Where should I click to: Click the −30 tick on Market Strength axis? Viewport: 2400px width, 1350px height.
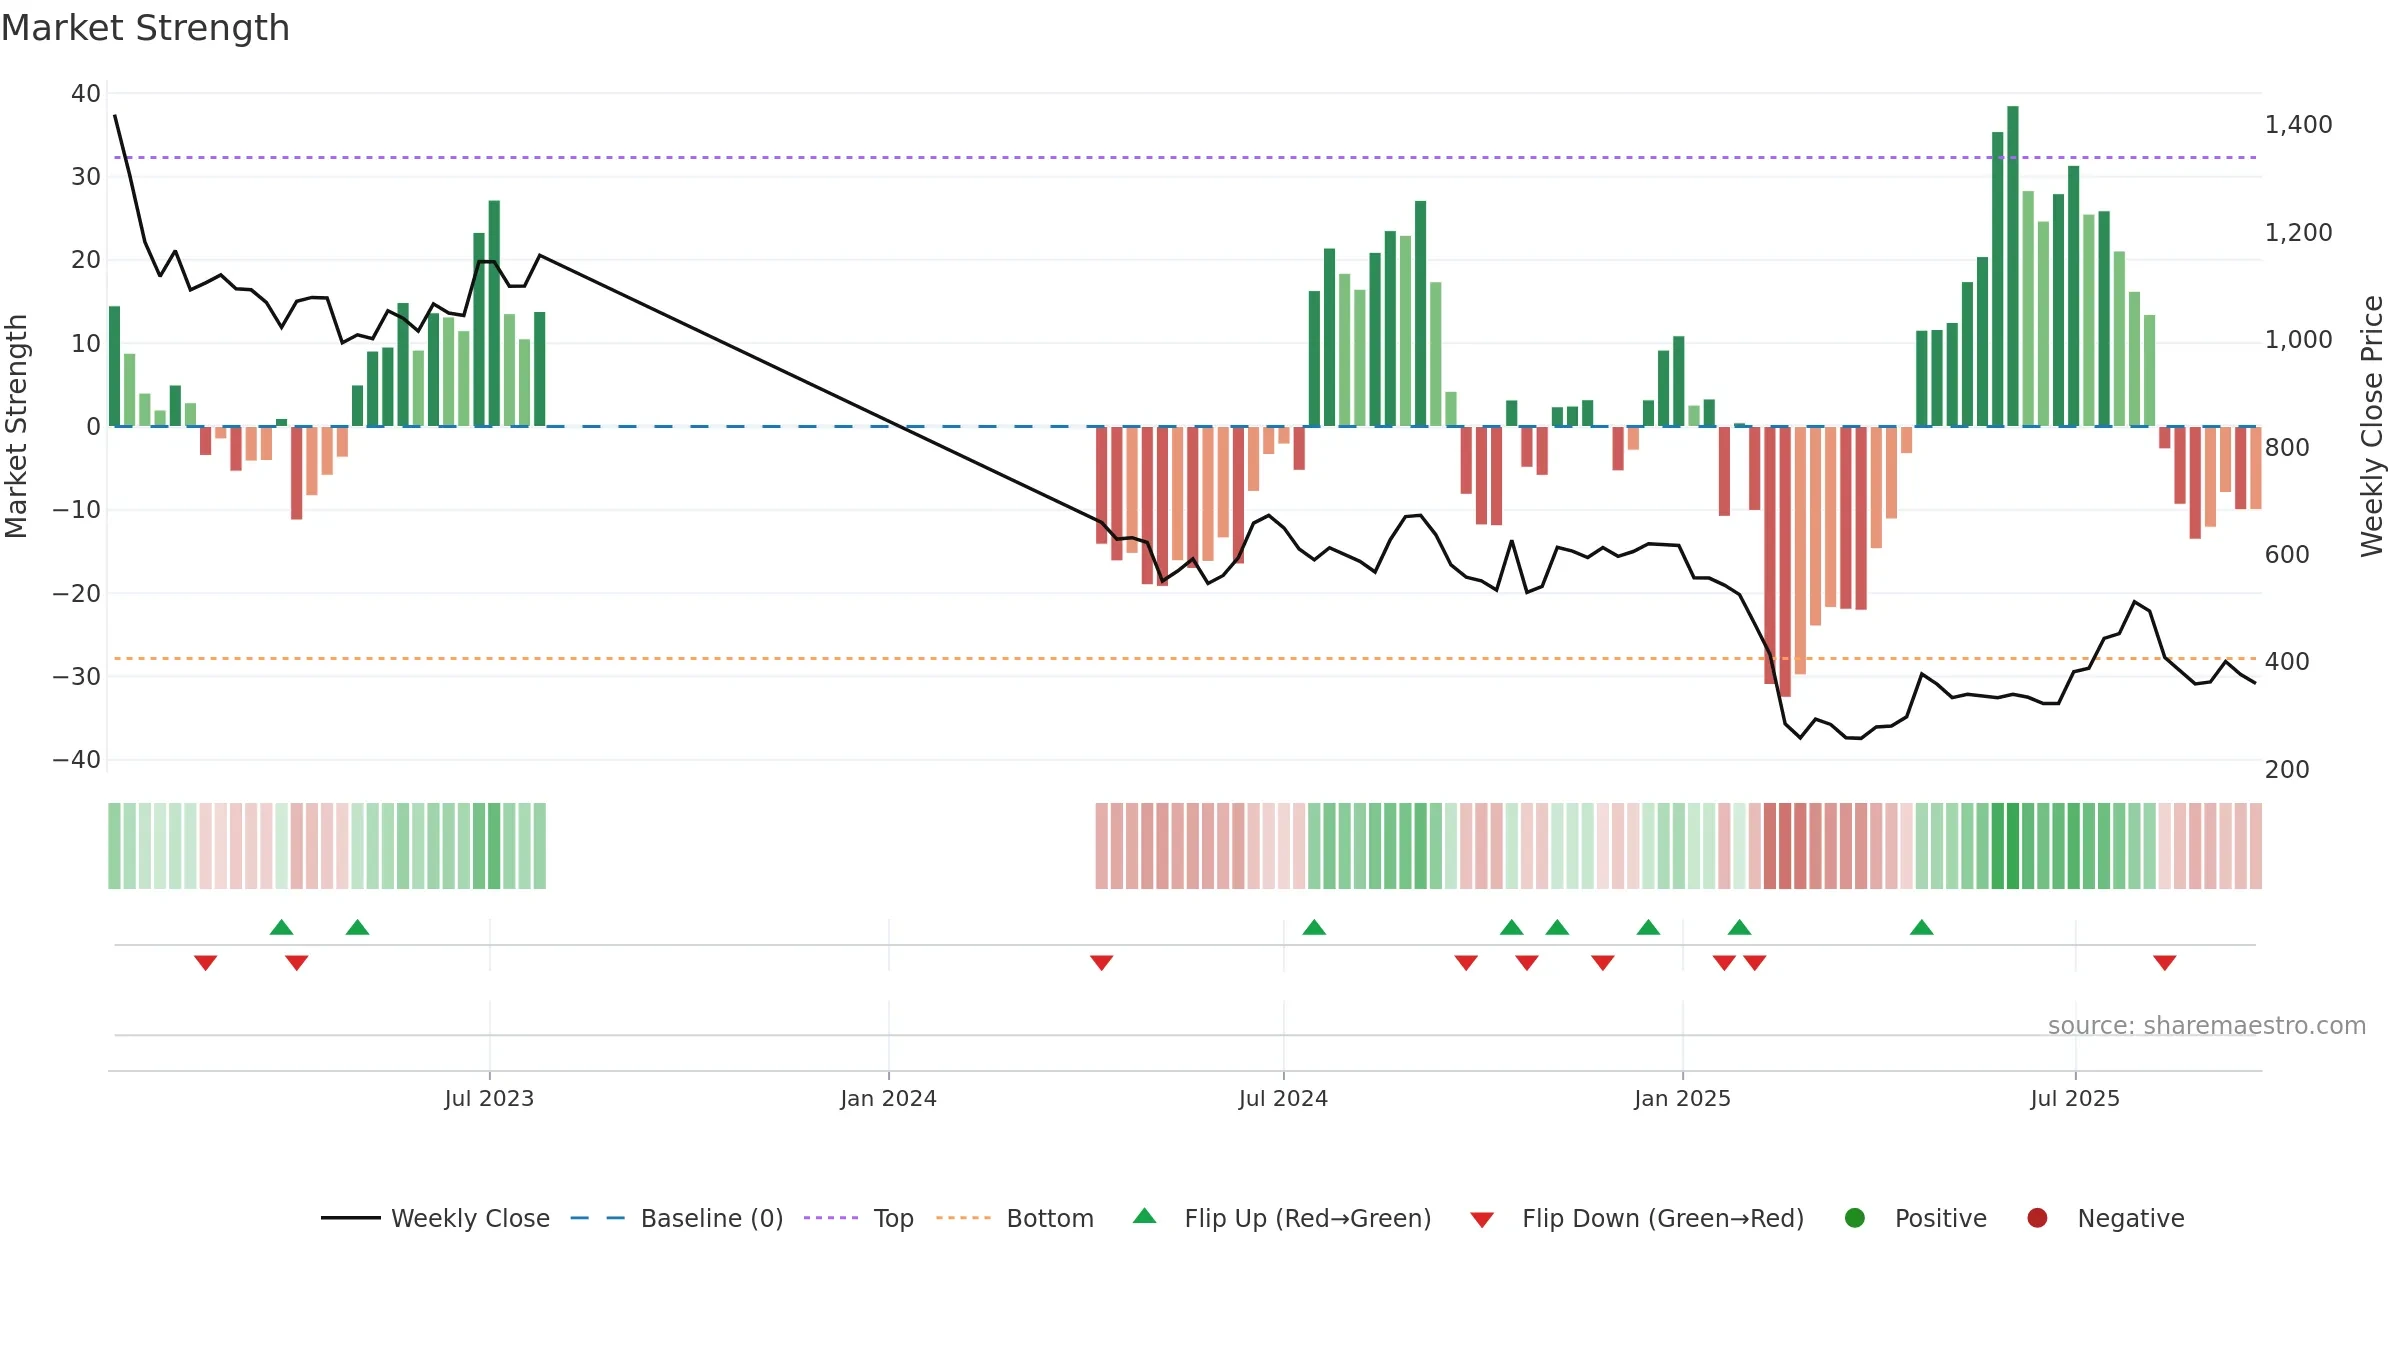pos(77,677)
